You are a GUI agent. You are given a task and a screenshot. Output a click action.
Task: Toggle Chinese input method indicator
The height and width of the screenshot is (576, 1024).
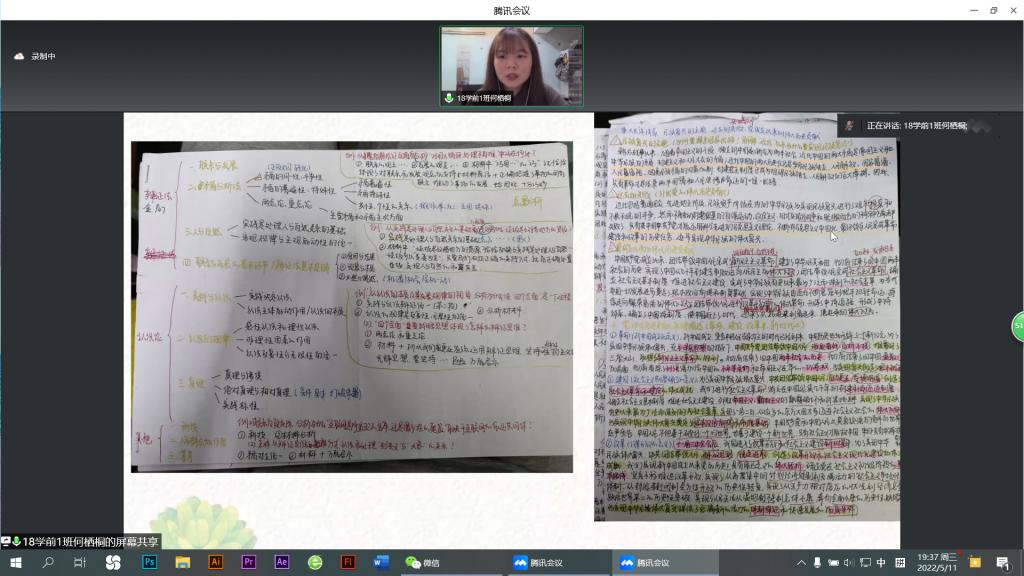pyautogui.click(x=881, y=562)
